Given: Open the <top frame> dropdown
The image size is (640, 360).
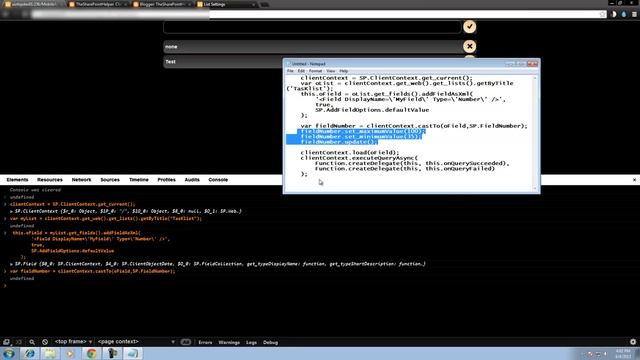Looking at the screenshot, I should tap(73, 342).
